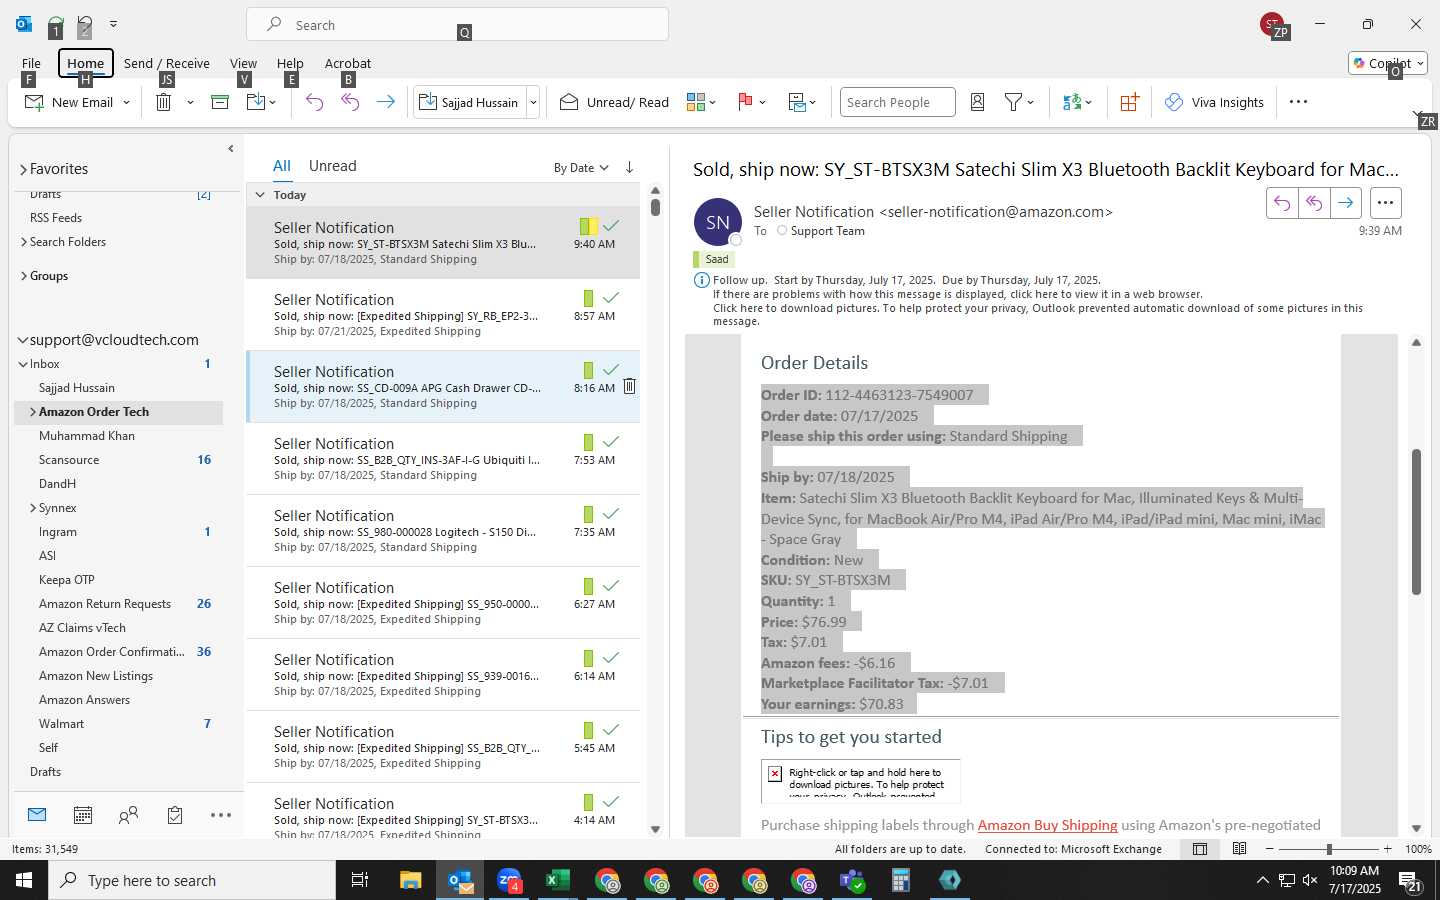The width and height of the screenshot is (1440, 900).
Task: Click the Archive box icon in ribbon
Action: click(220, 102)
